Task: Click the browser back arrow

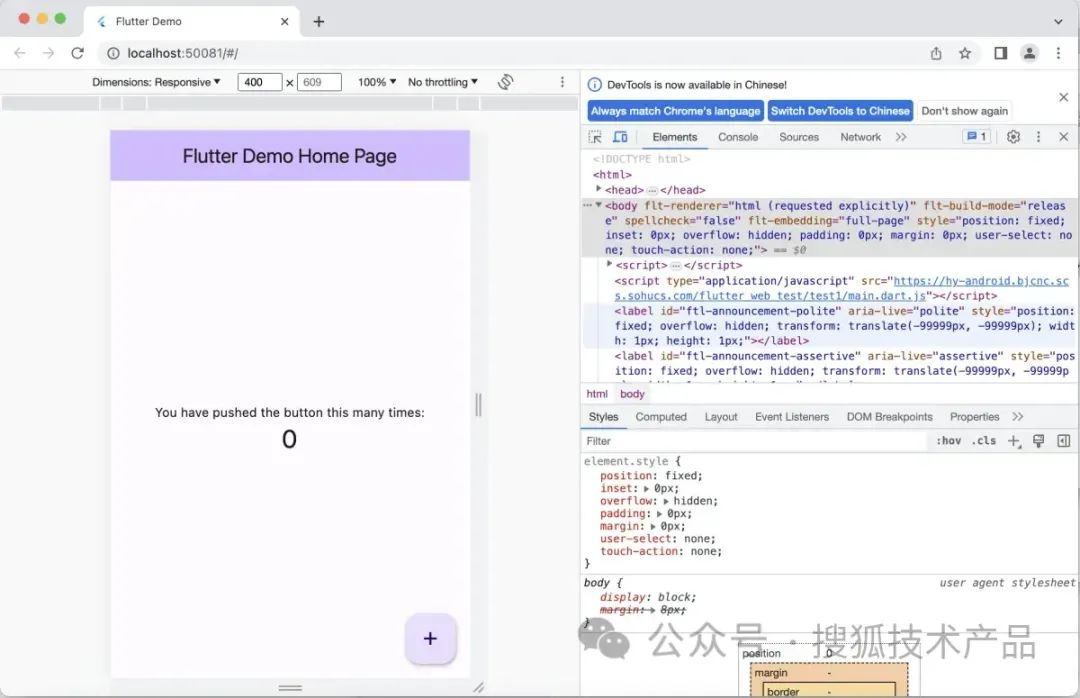Action: (x=19, y=53)
